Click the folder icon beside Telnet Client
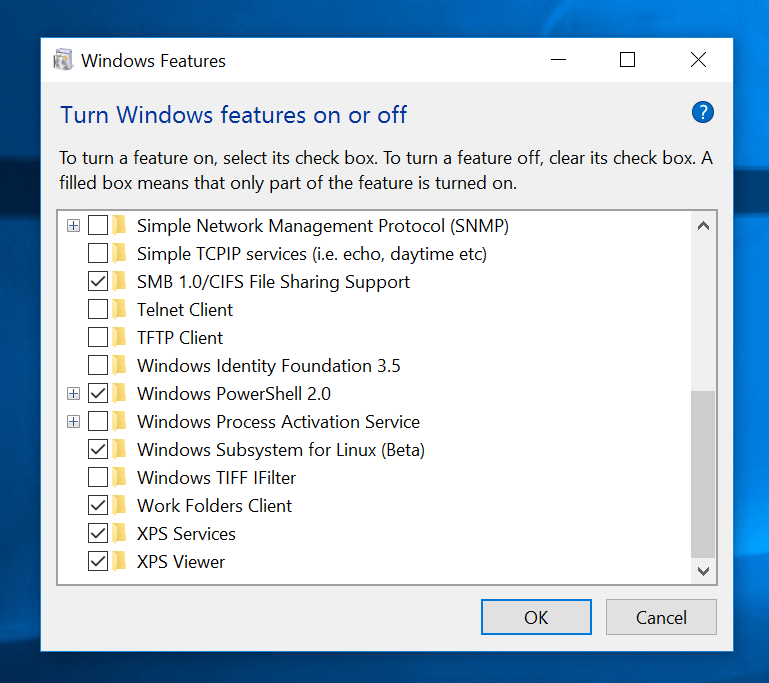This screenshot has height=683, width=769. pos(120,310)
